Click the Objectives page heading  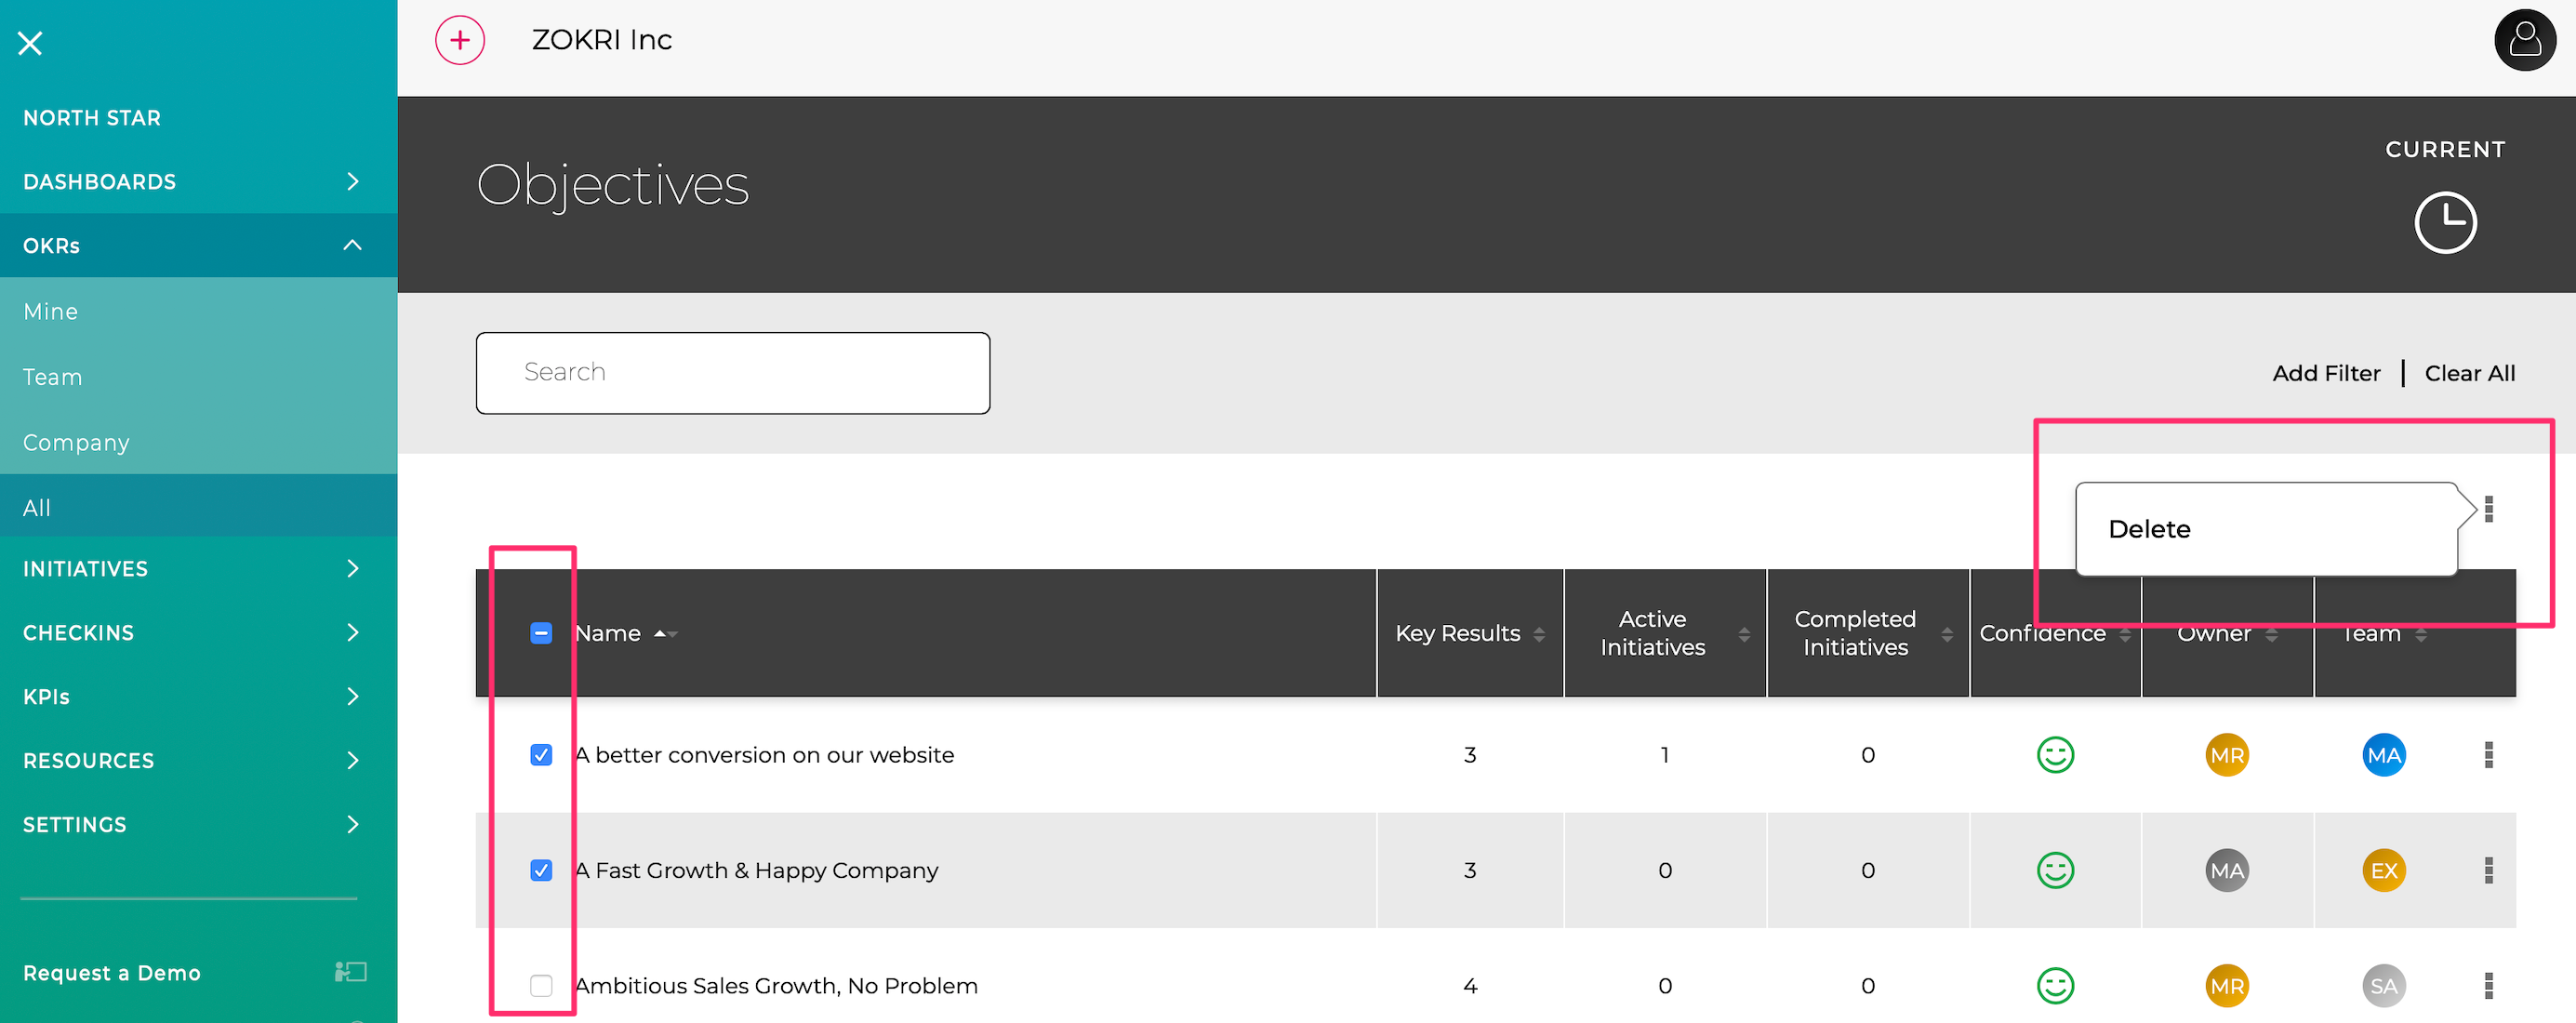[613, 185]
